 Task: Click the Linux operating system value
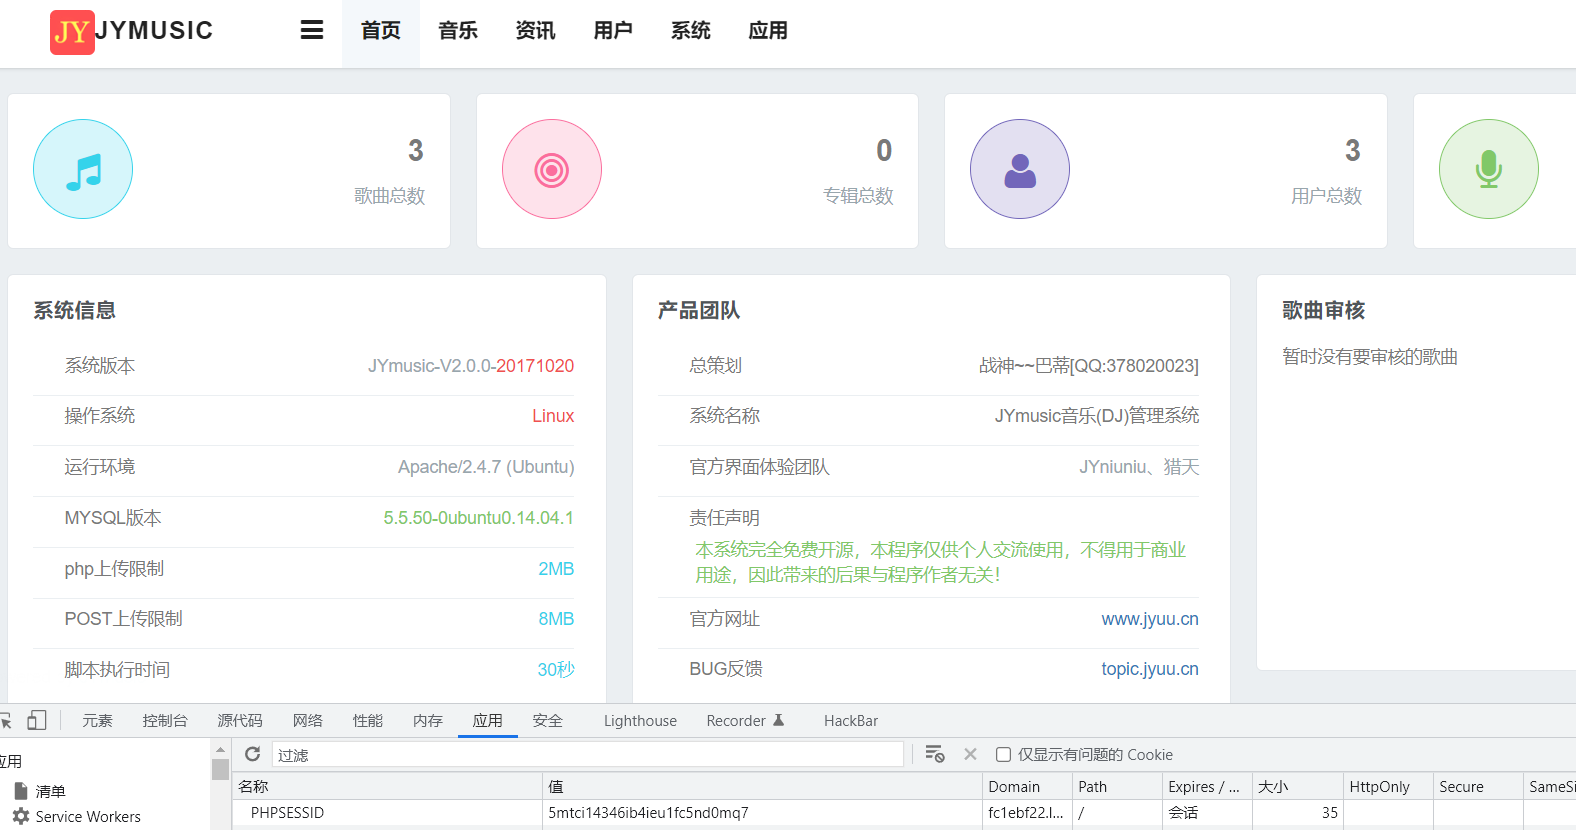click(553, 416)
